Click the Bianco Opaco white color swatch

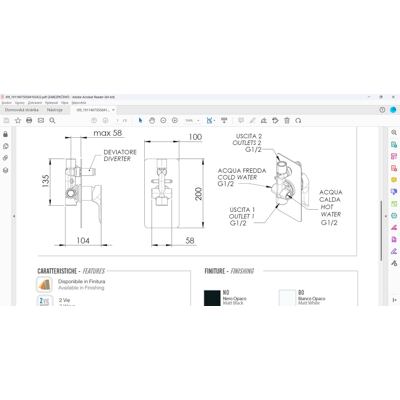pos(287,298)
